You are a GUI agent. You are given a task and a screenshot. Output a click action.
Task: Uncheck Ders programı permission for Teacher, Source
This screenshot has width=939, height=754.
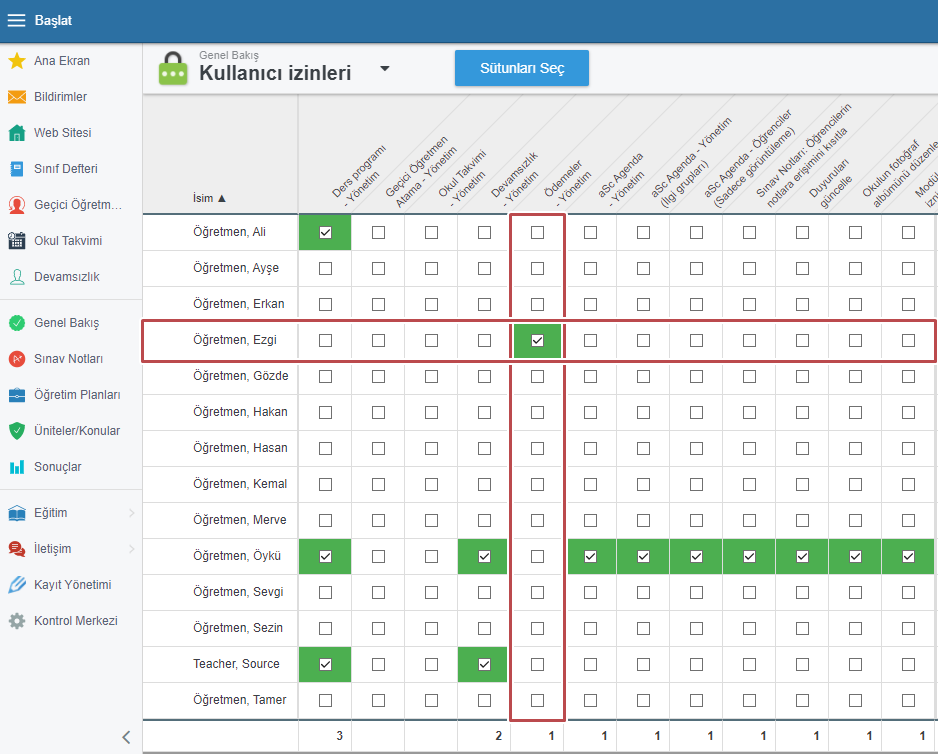[x=325, y=664]
